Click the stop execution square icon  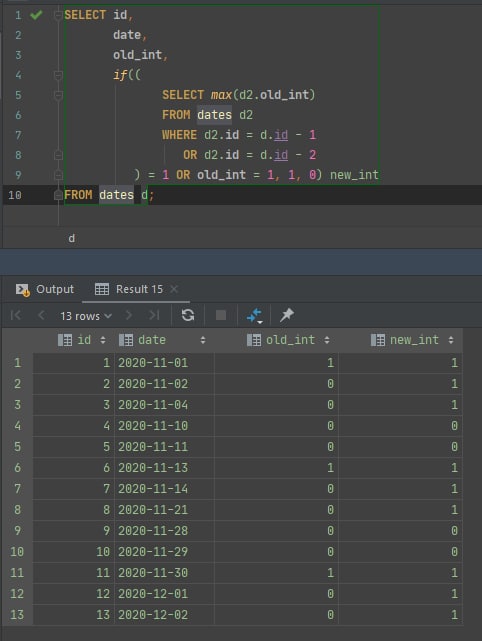221,315
